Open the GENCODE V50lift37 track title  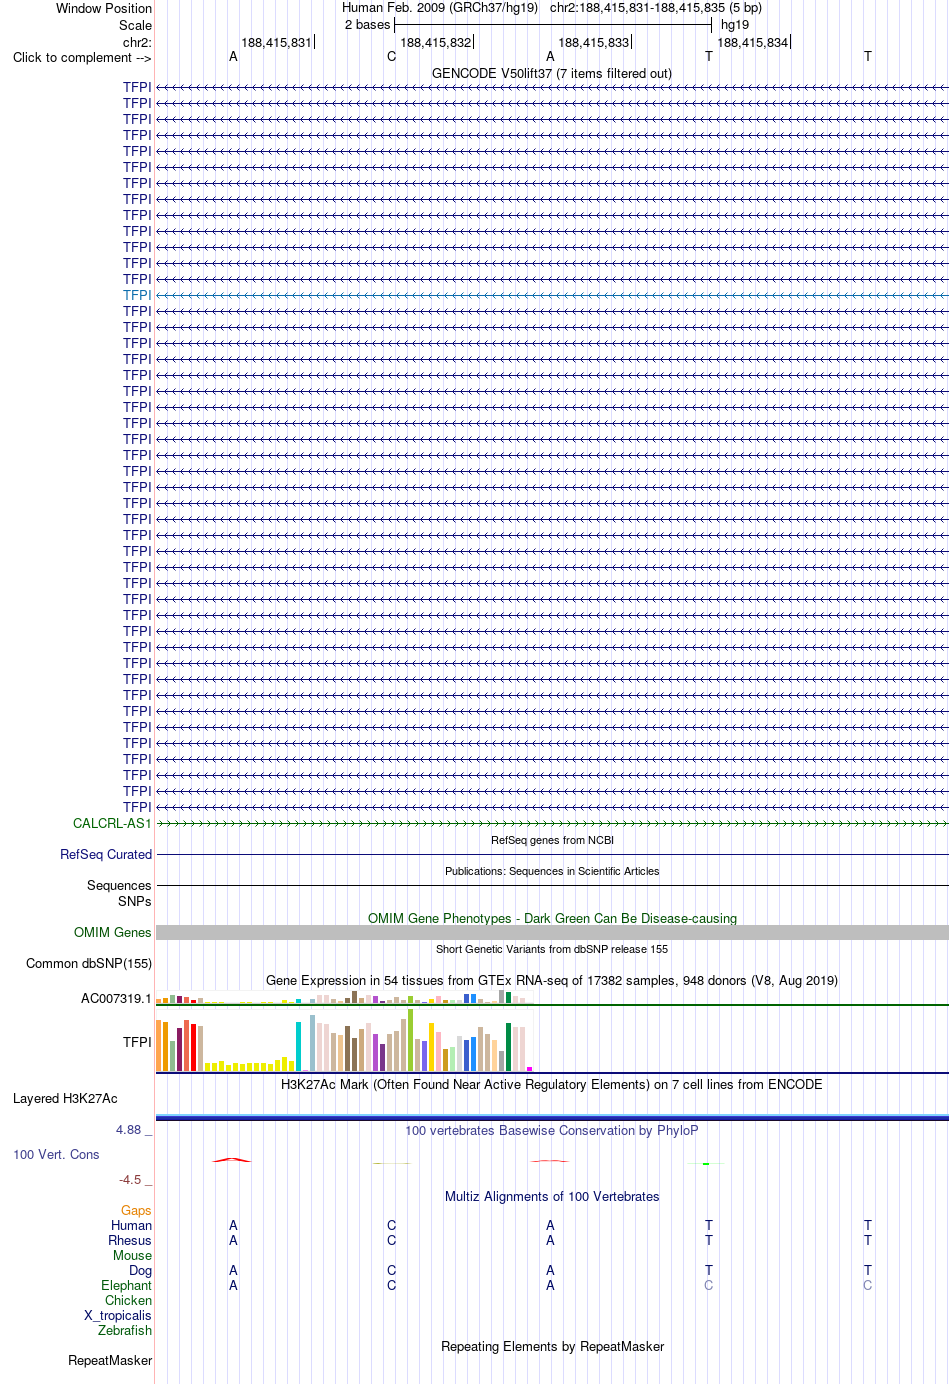pyautogui.click(x=552, y=73)
